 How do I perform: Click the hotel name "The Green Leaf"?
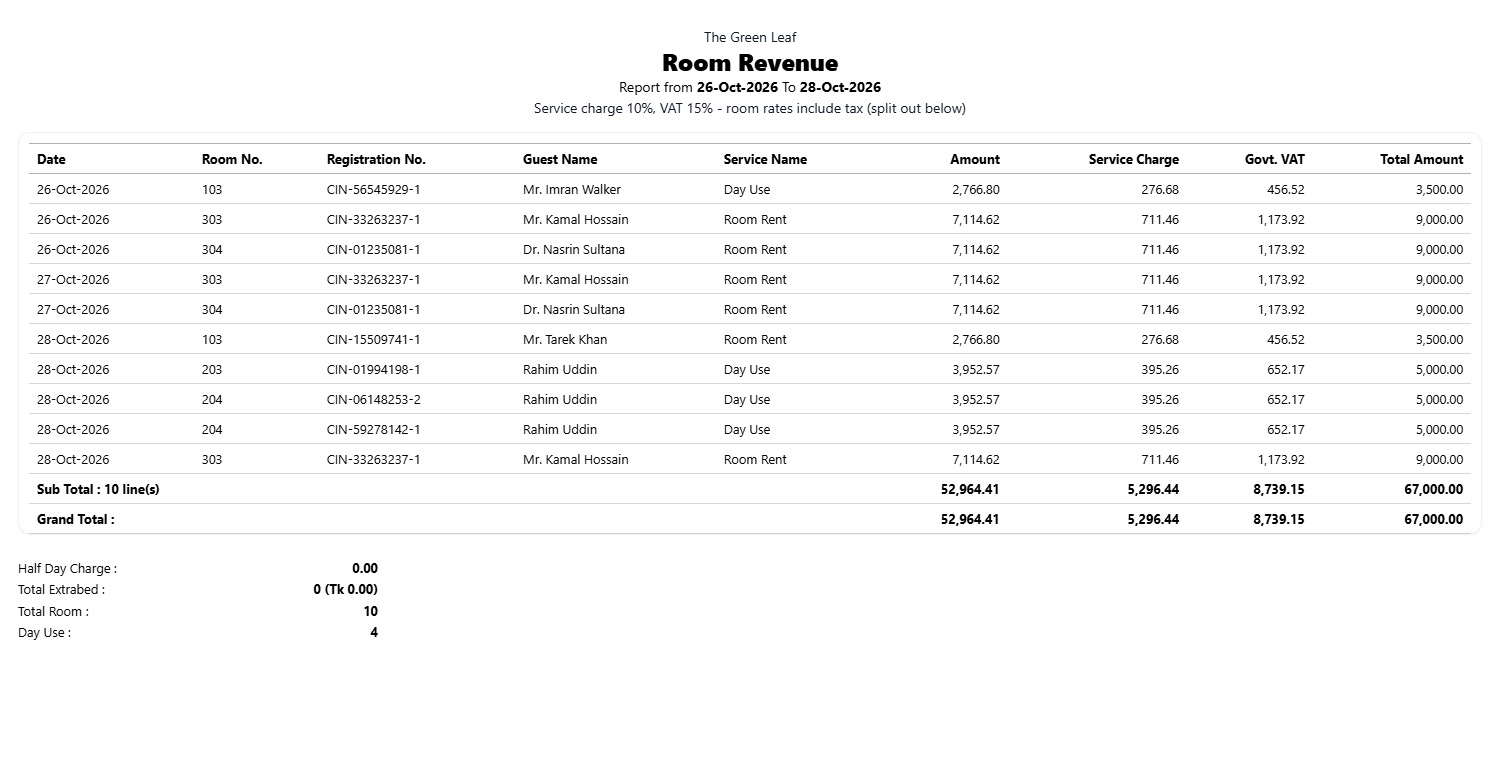(750, 37)
